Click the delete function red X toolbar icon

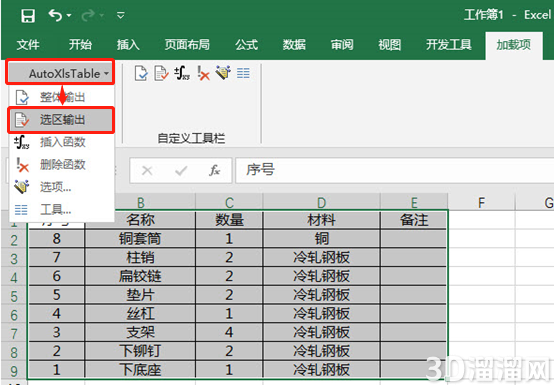pyautogui.click(x=203, y=73)
